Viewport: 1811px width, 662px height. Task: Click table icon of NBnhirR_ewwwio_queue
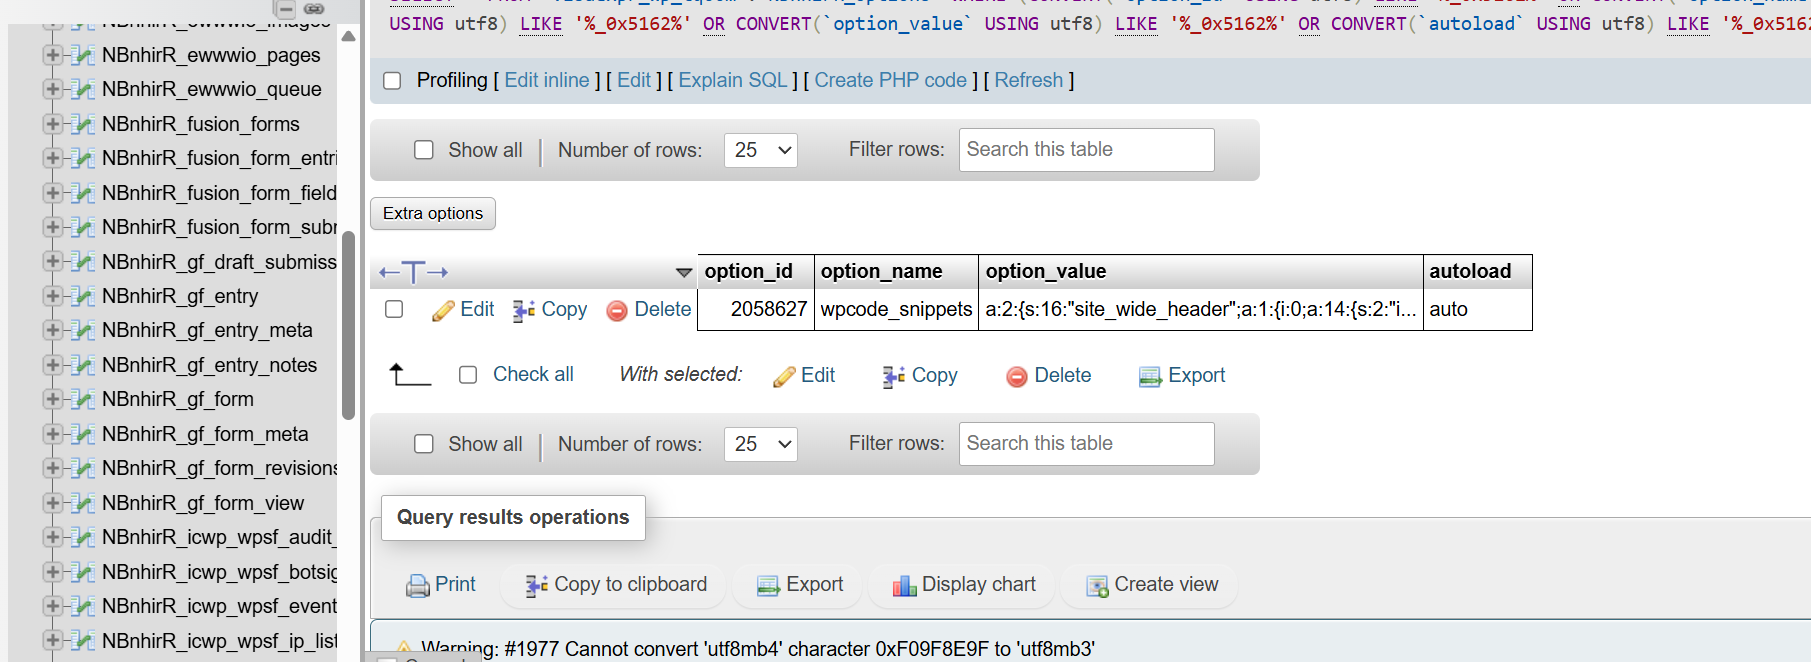coord(84,90)
